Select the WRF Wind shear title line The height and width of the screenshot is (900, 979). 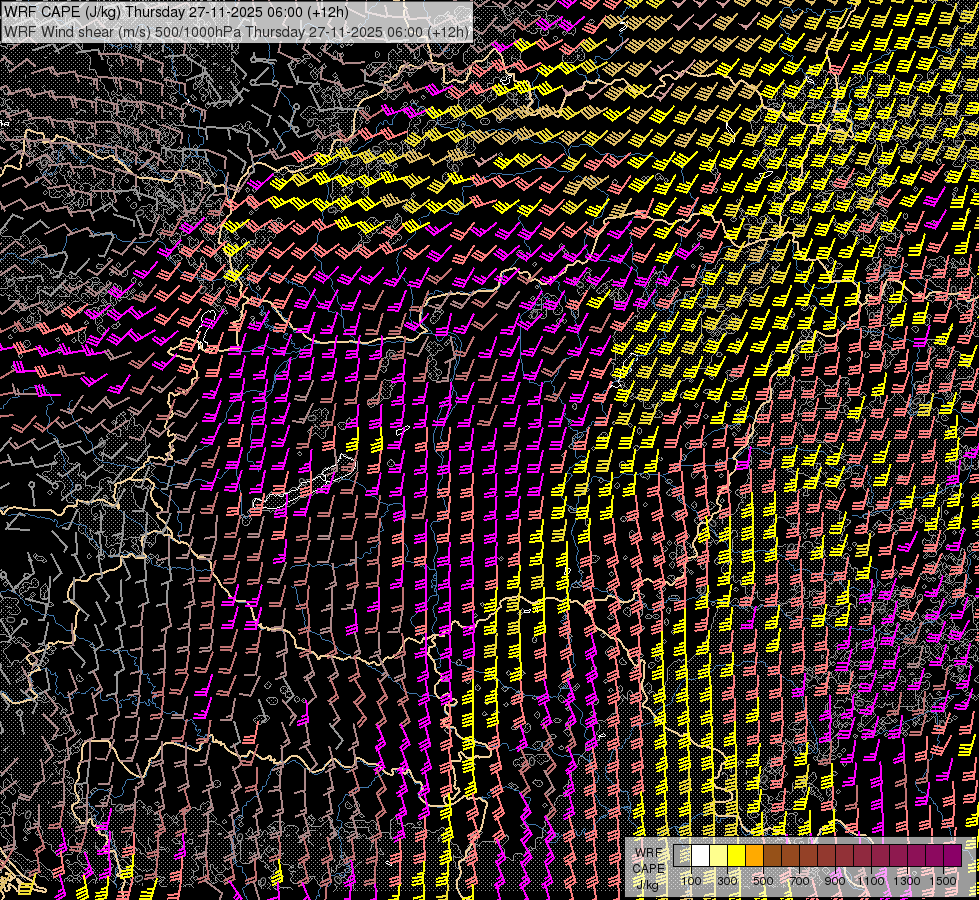click(236, 31)
